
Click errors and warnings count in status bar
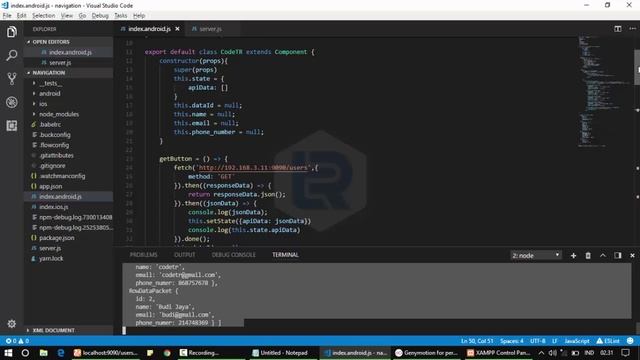point(17,341)
